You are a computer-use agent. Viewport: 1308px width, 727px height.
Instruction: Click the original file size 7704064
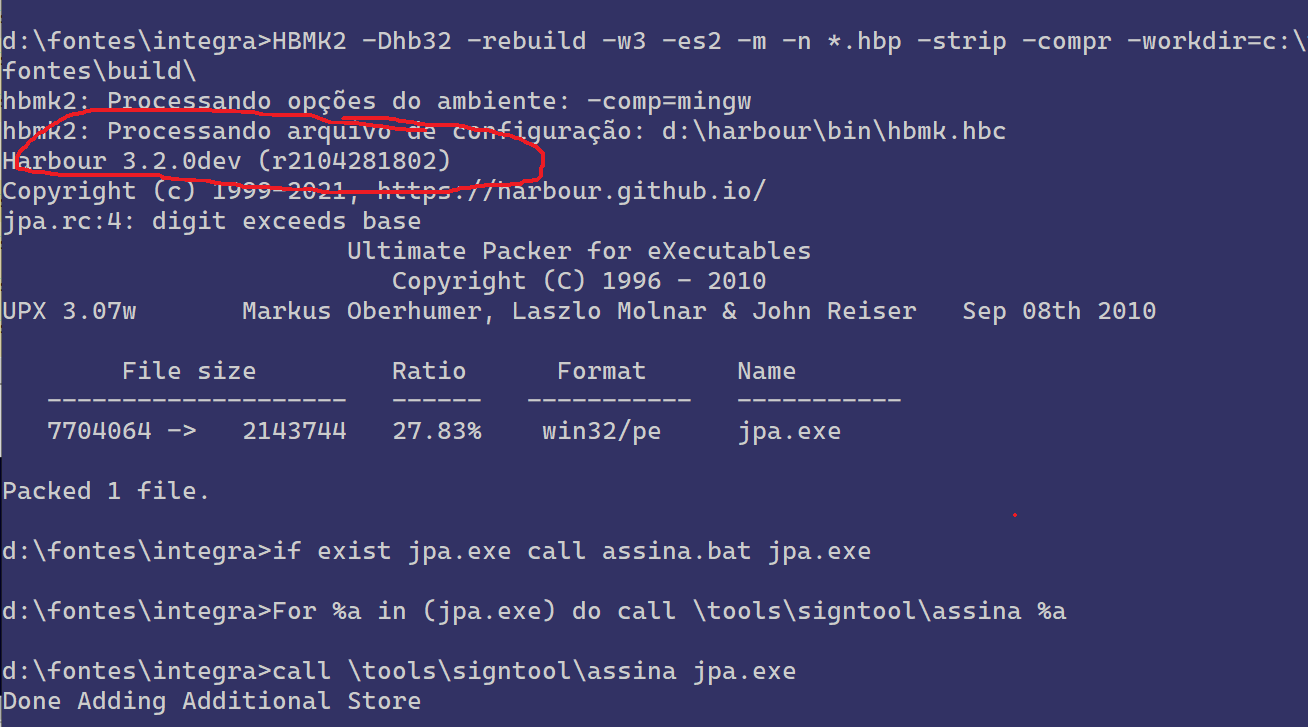[99, 431]
